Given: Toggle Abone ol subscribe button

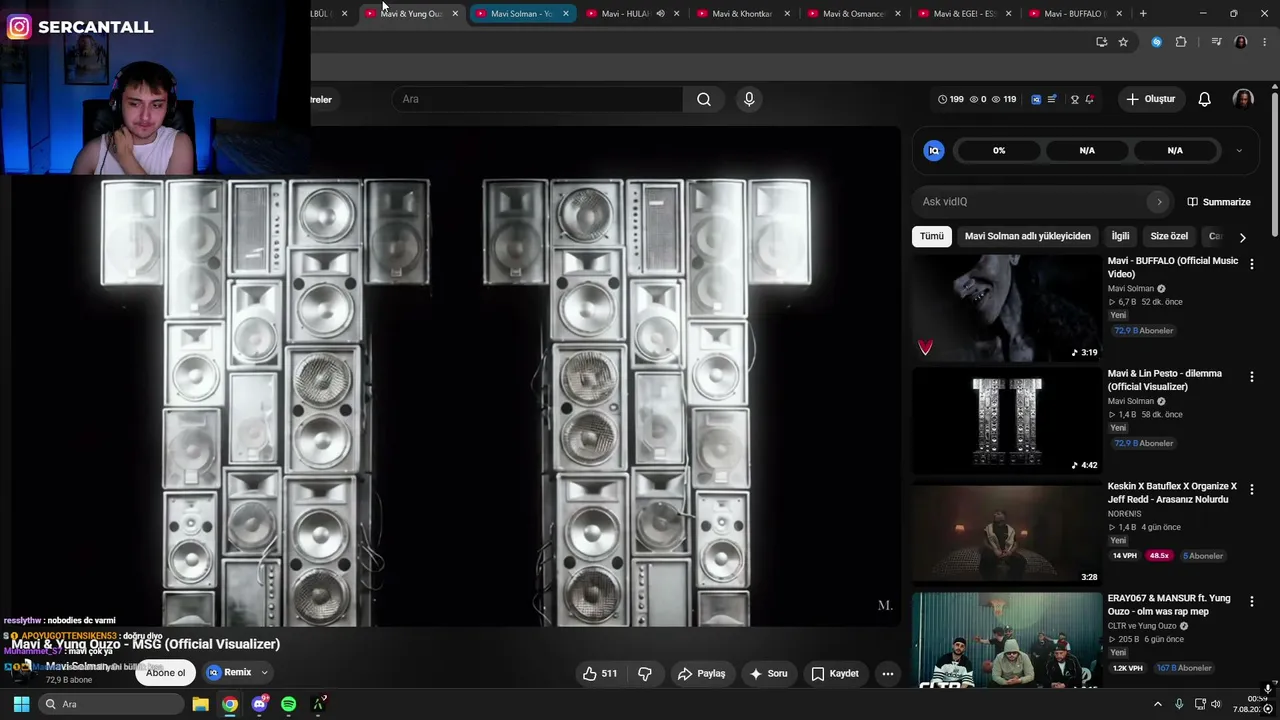Looking at the screenshot, I should 166,673.
